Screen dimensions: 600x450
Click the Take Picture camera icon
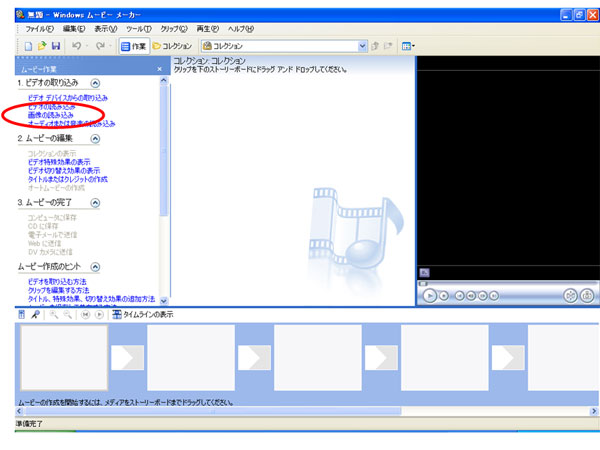coord(587,296)
